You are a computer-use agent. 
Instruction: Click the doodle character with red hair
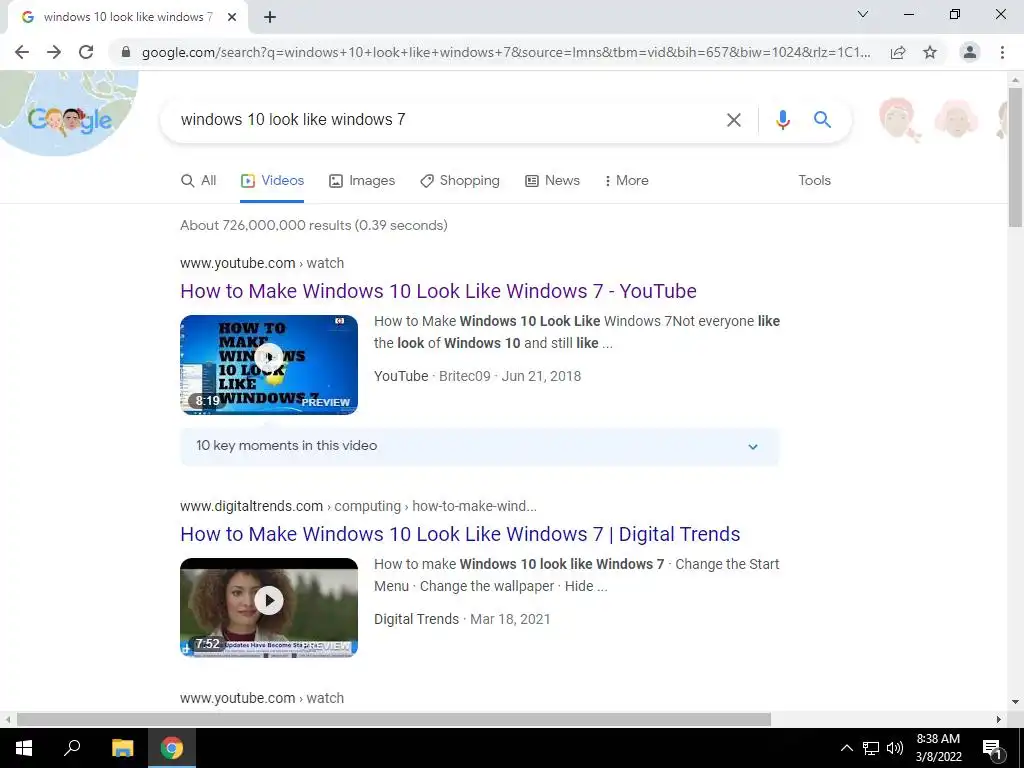point(900,119)
